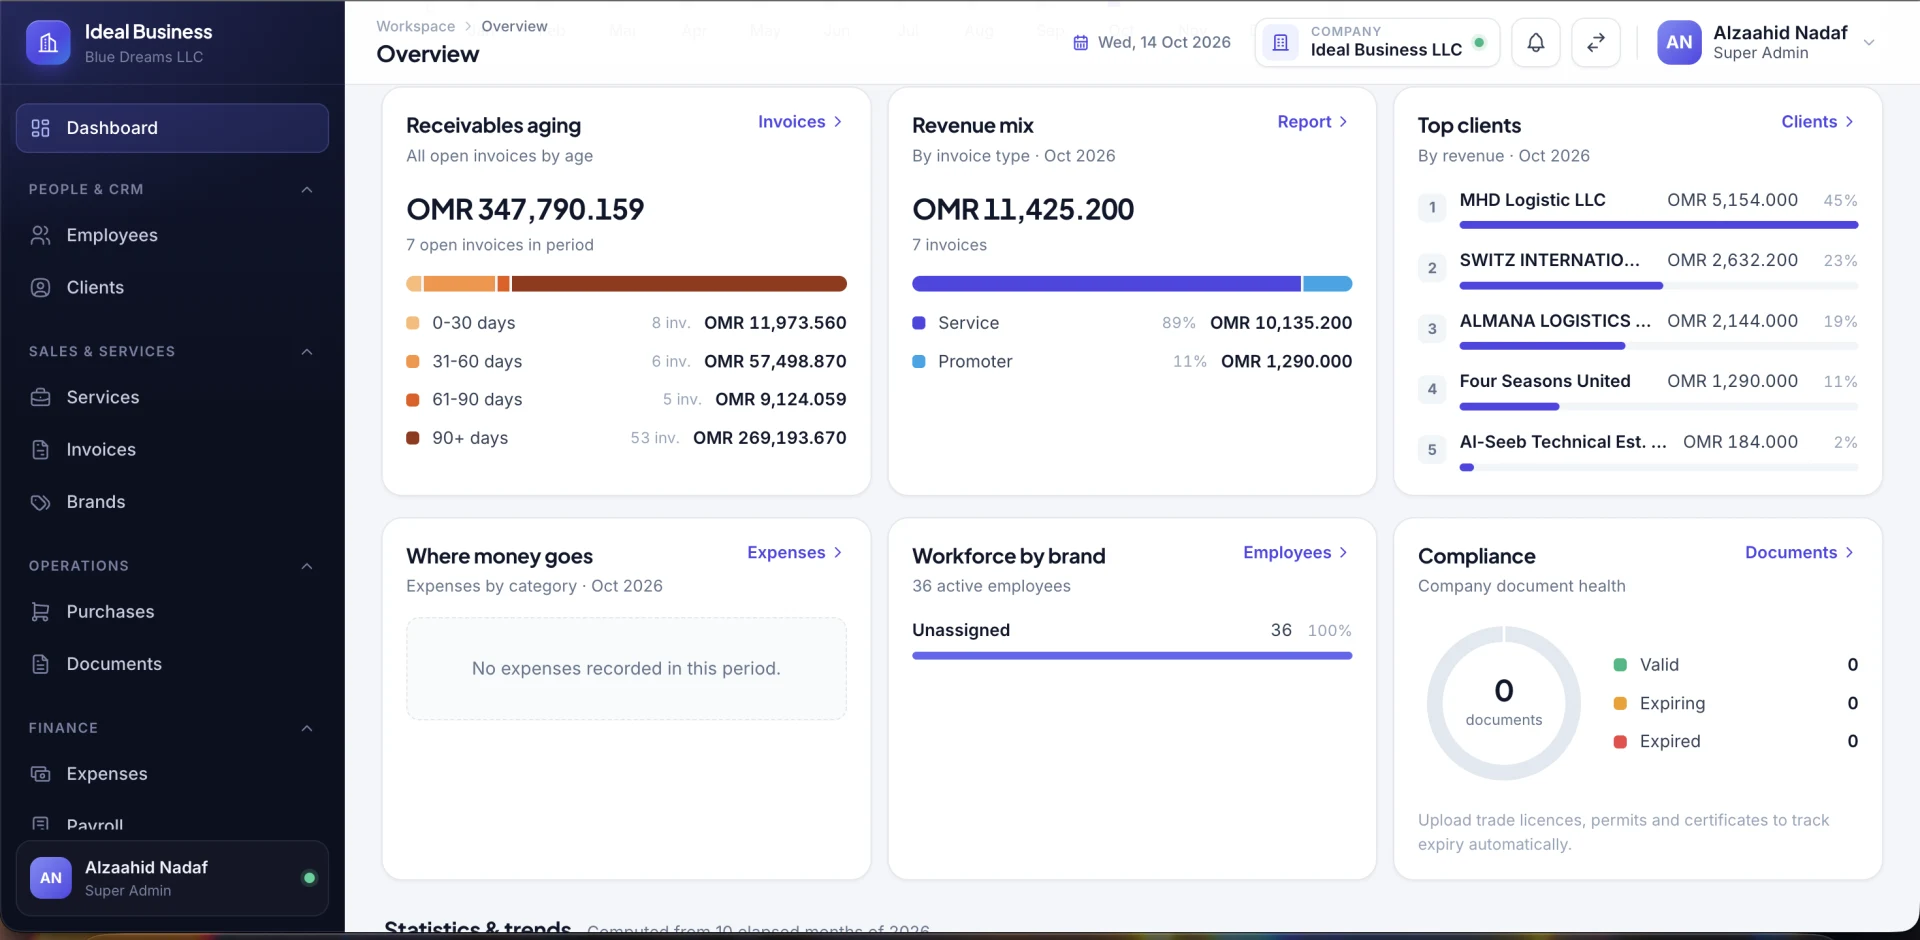Click the Employees people icon in sidebar

[40, 235]
